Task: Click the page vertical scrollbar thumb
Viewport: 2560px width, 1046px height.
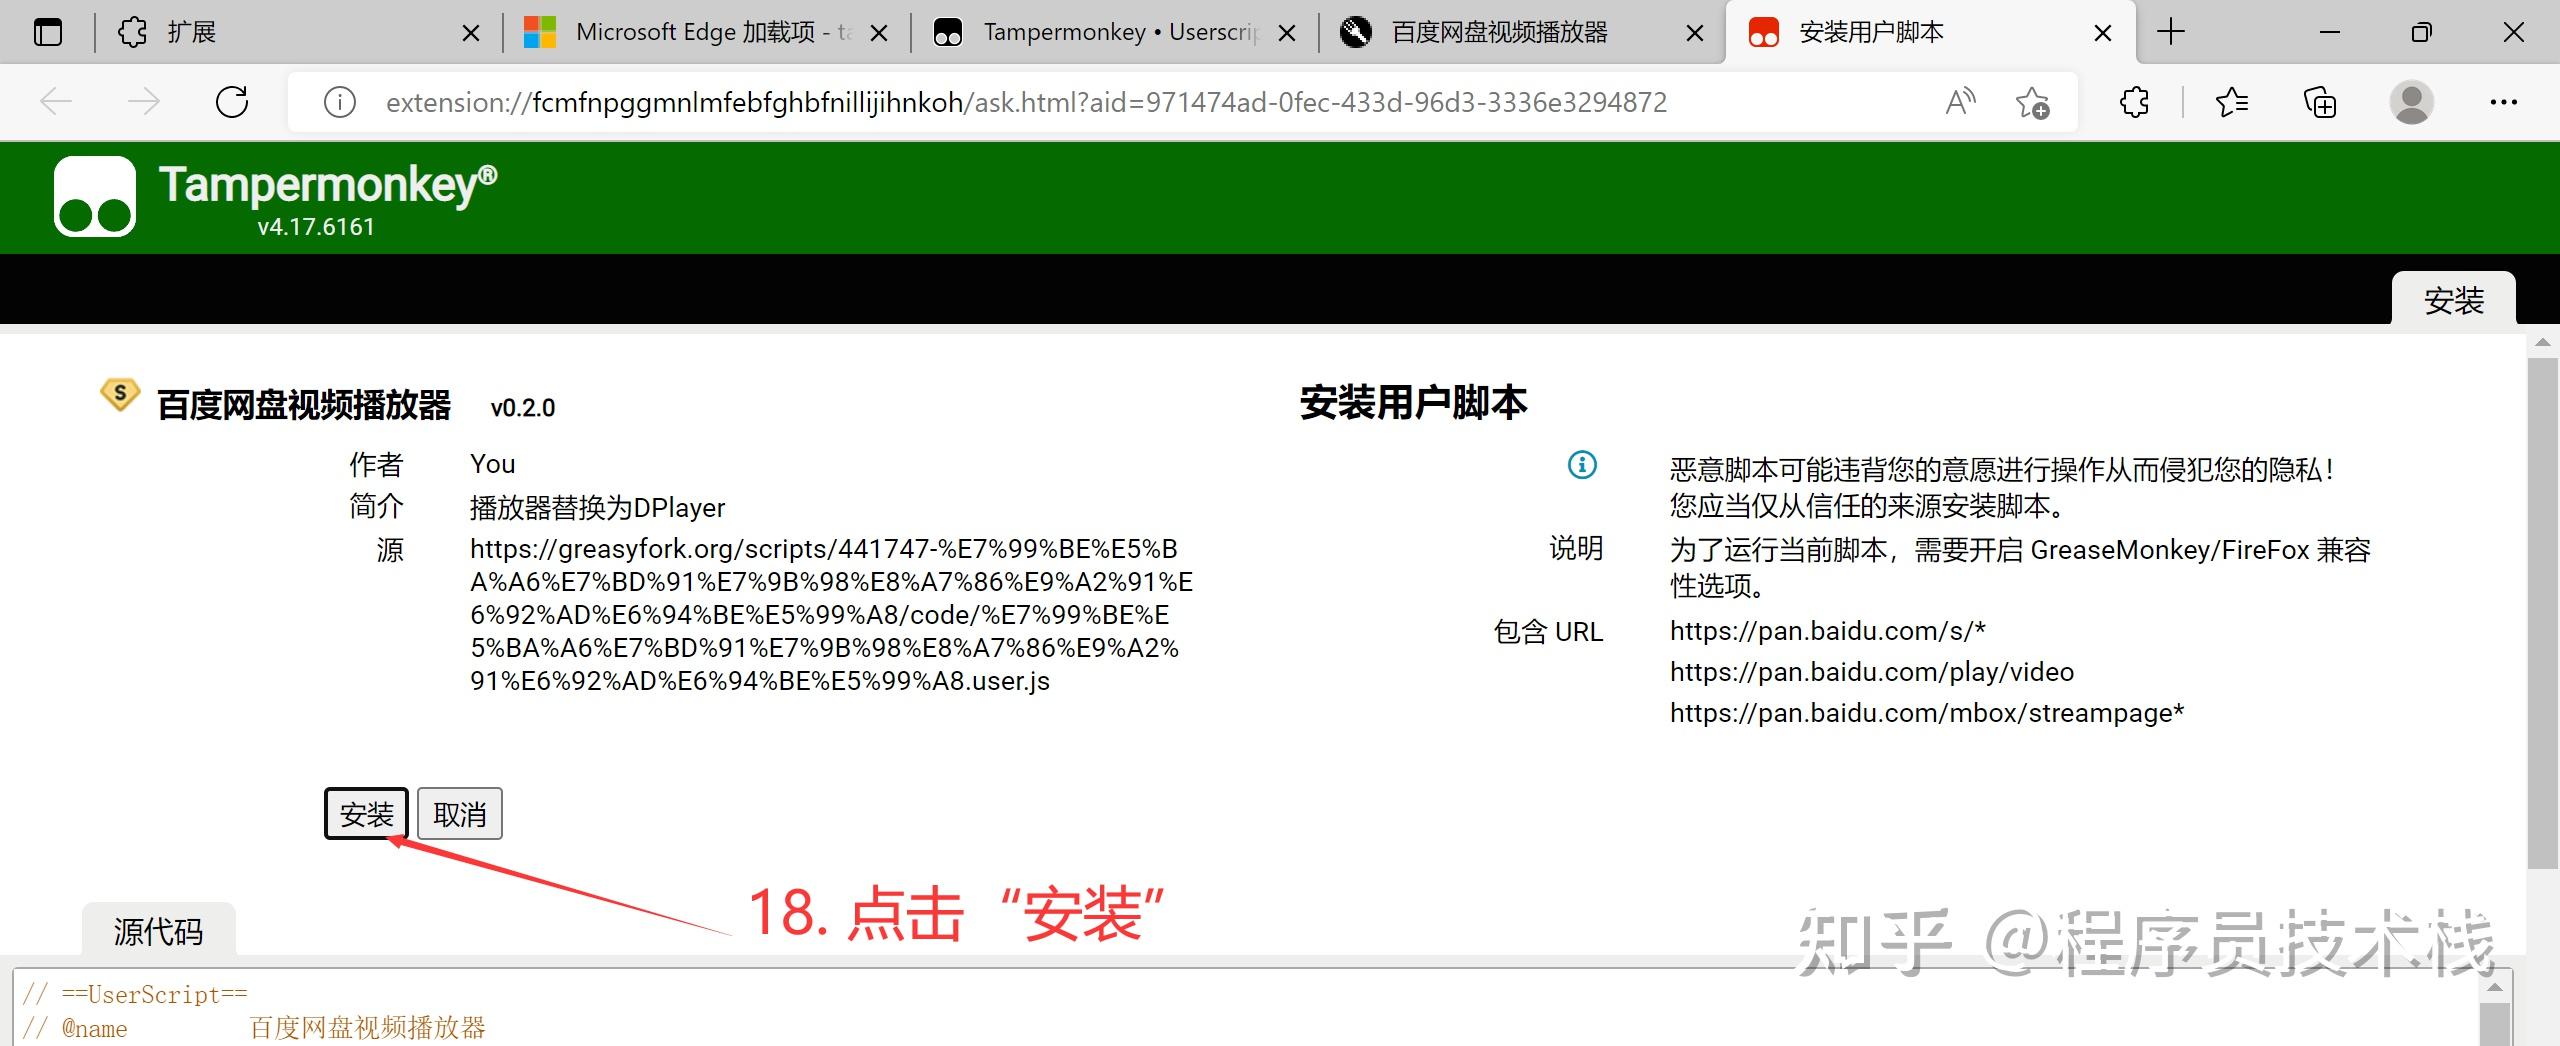Action: (2541, 613)
